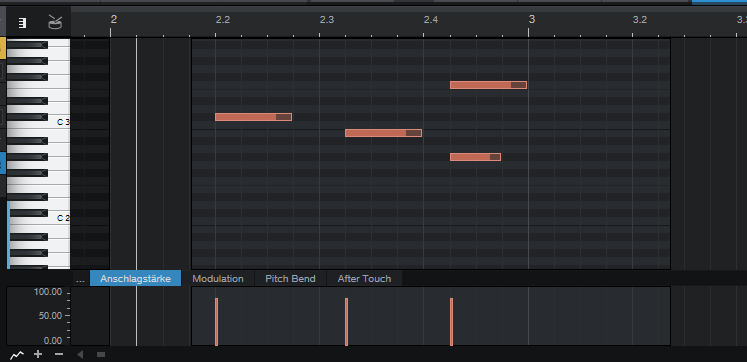This screenshot has height=362, width=747.
Task: Adjust the velocity bar at position 2.2
Action: [x=216, y=322]
